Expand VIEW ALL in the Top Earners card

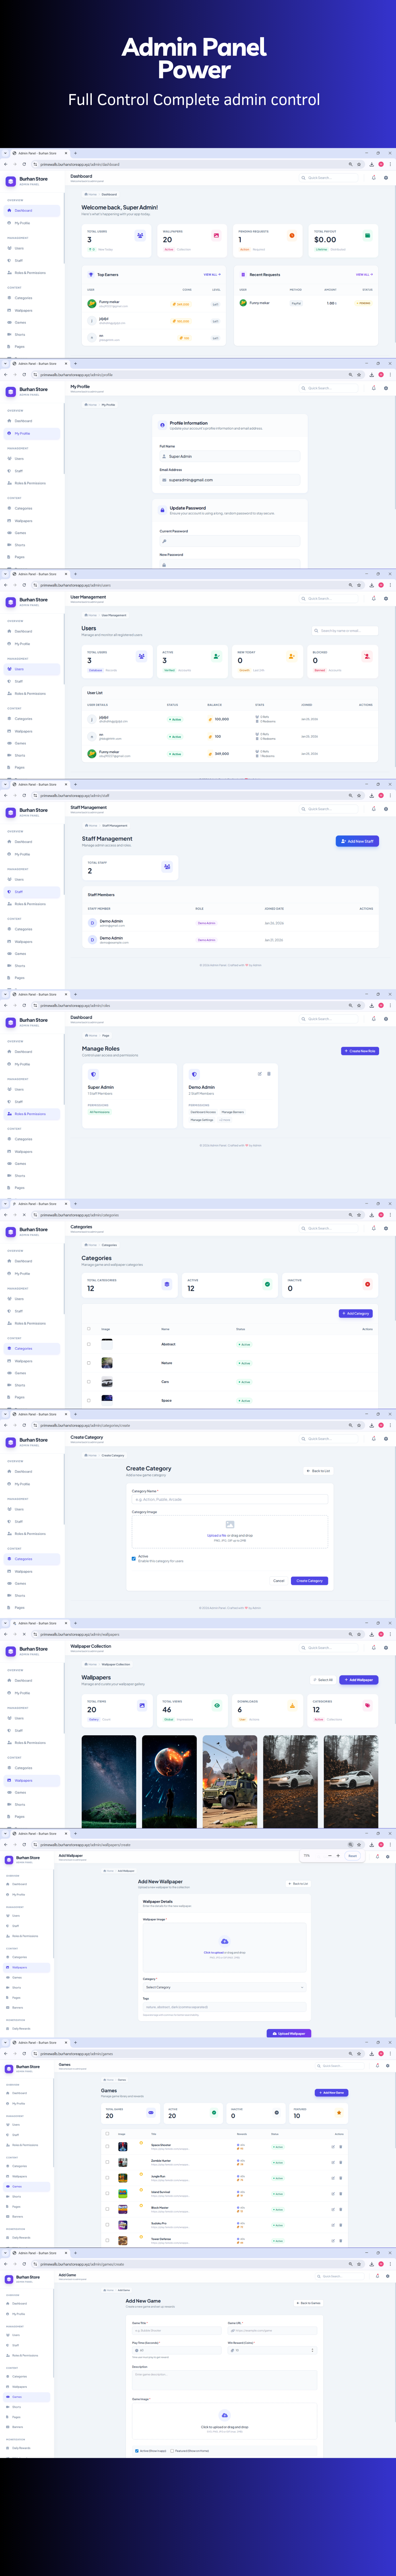pyautogui.click(x=212, y=274)
